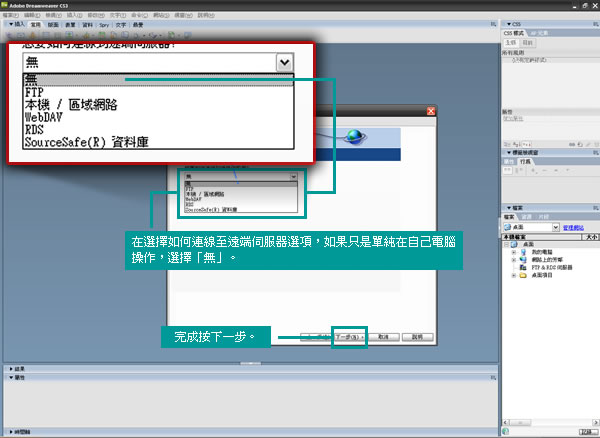
Task: Switch to the 表單 insert bar tab
Action: click(70, 24)
